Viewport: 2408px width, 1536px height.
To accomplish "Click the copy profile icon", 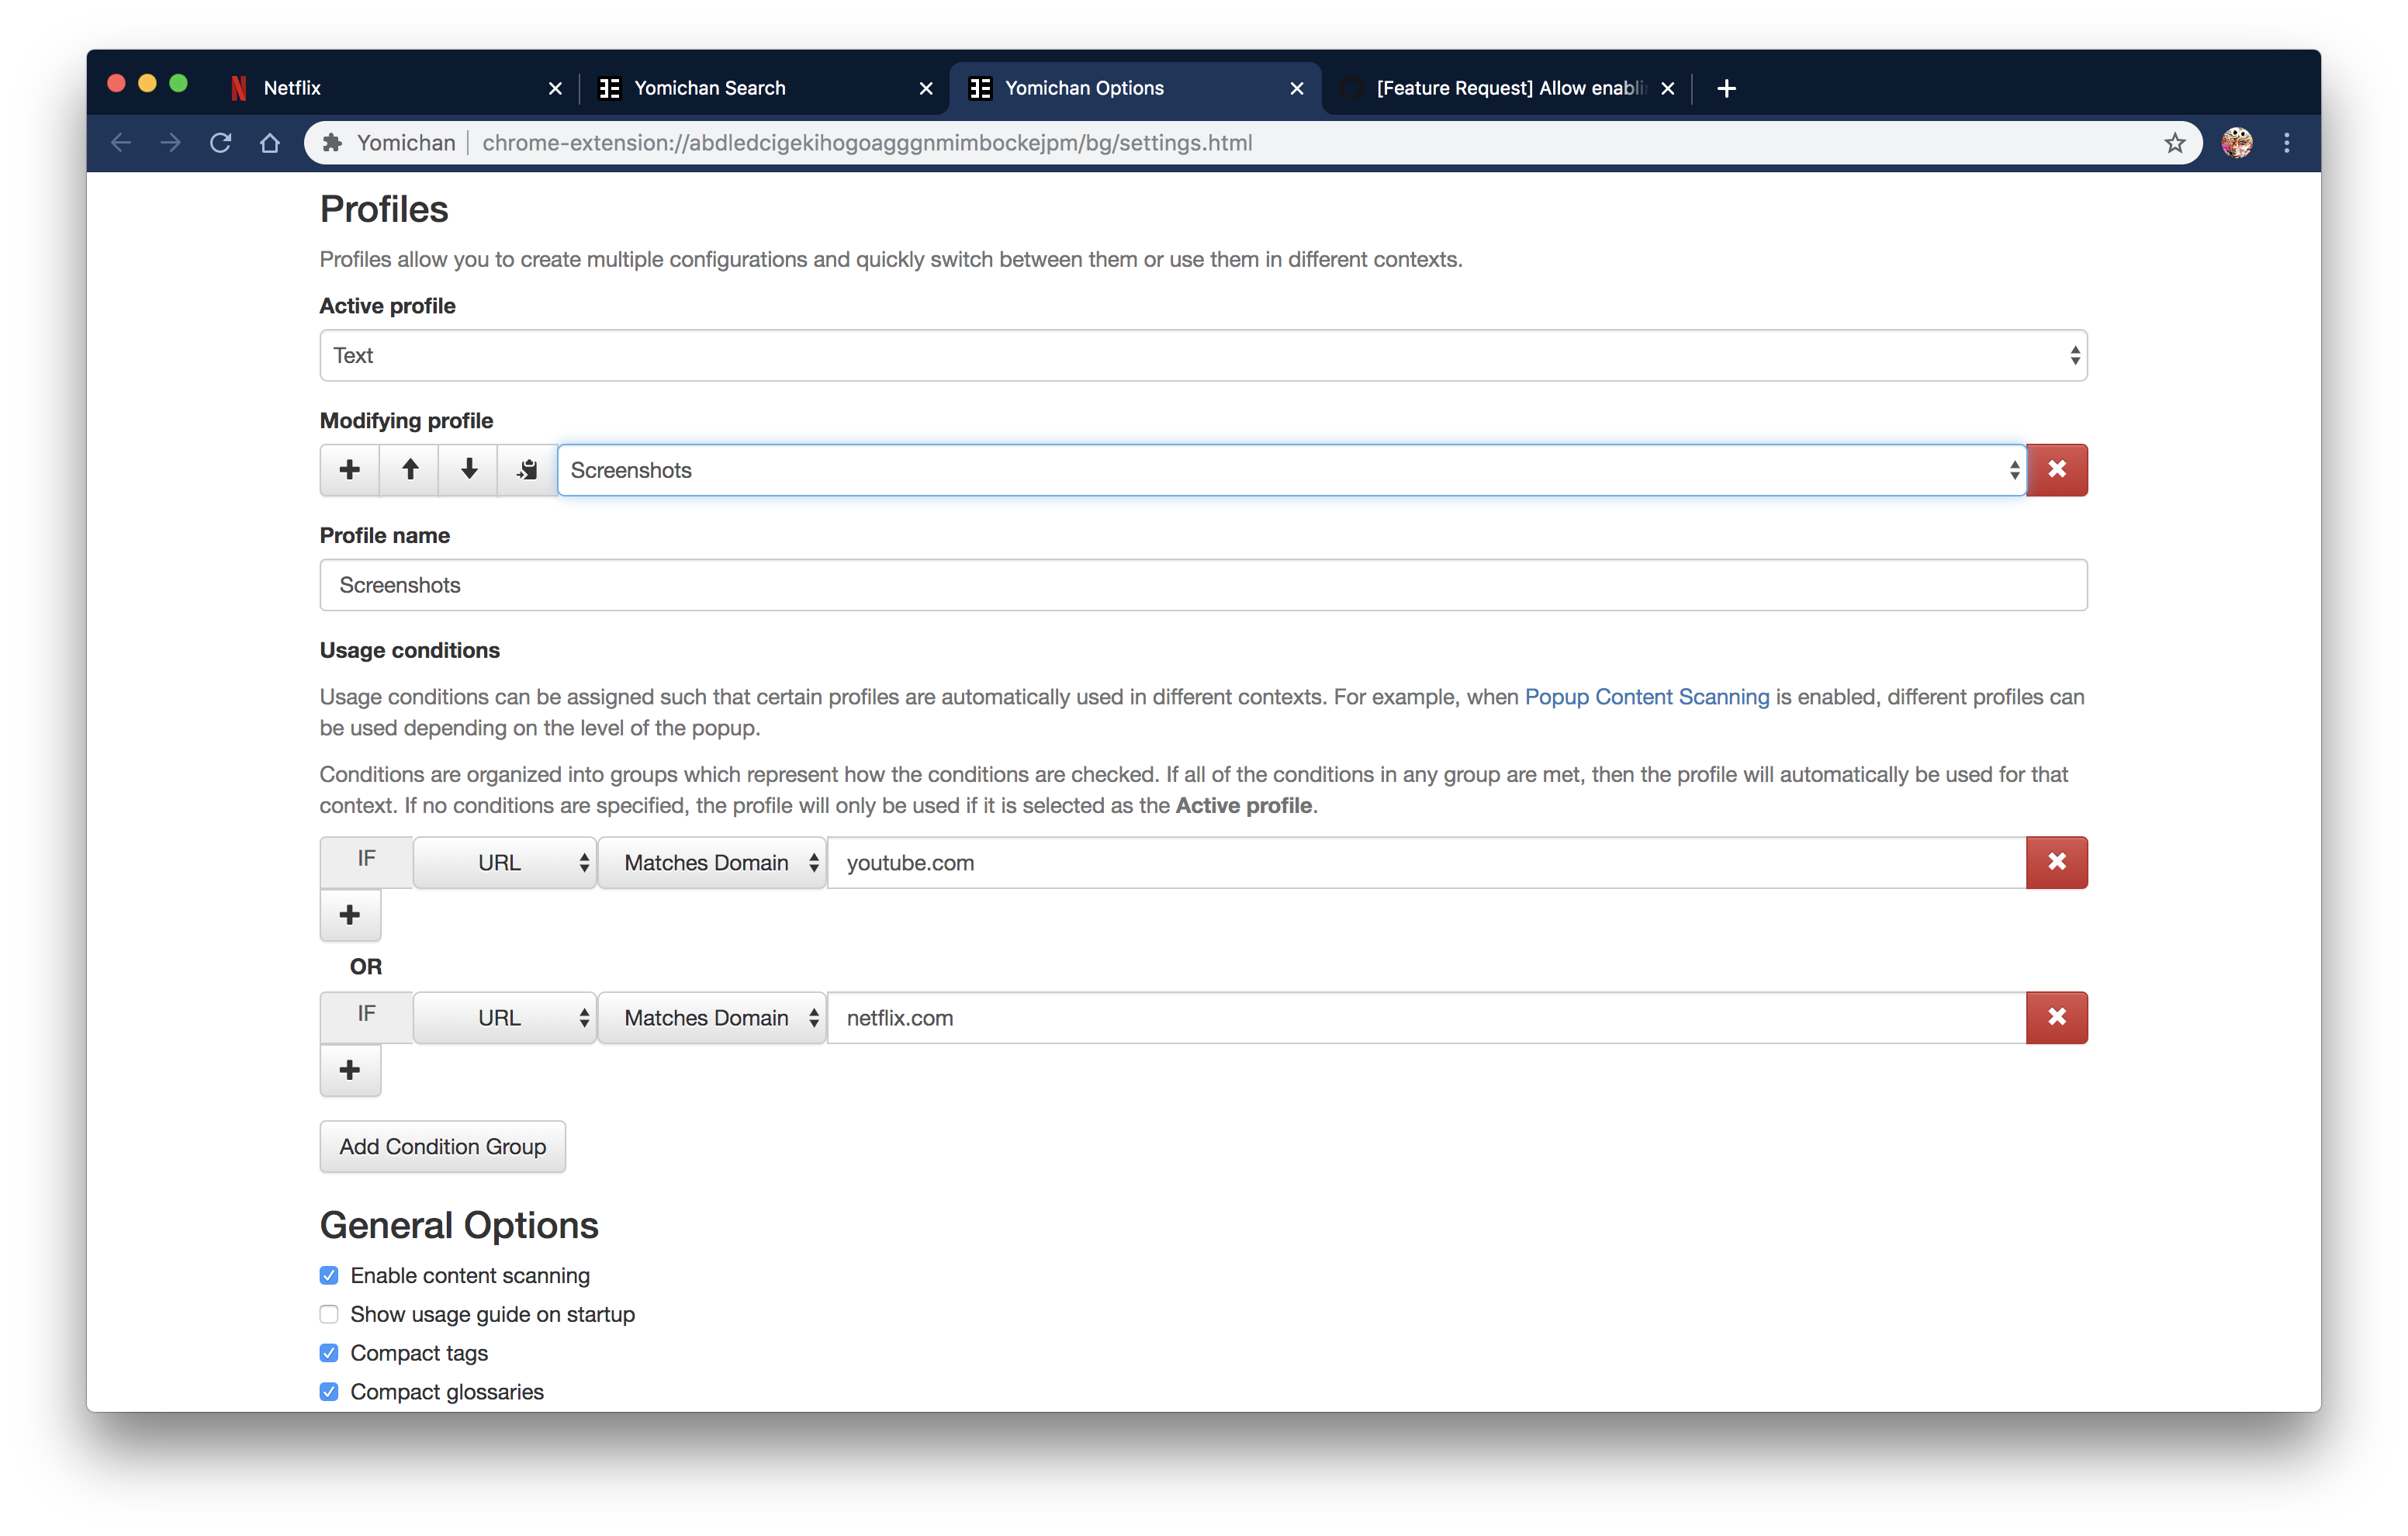I will coord(527,470).
